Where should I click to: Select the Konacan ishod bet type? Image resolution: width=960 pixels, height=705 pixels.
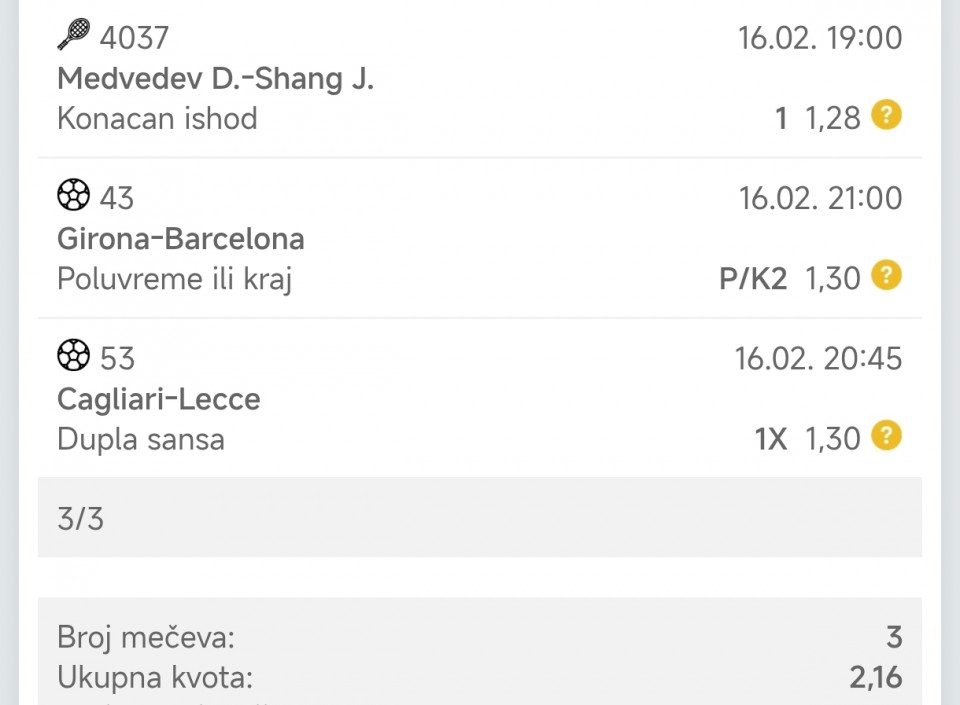point(157,118)
